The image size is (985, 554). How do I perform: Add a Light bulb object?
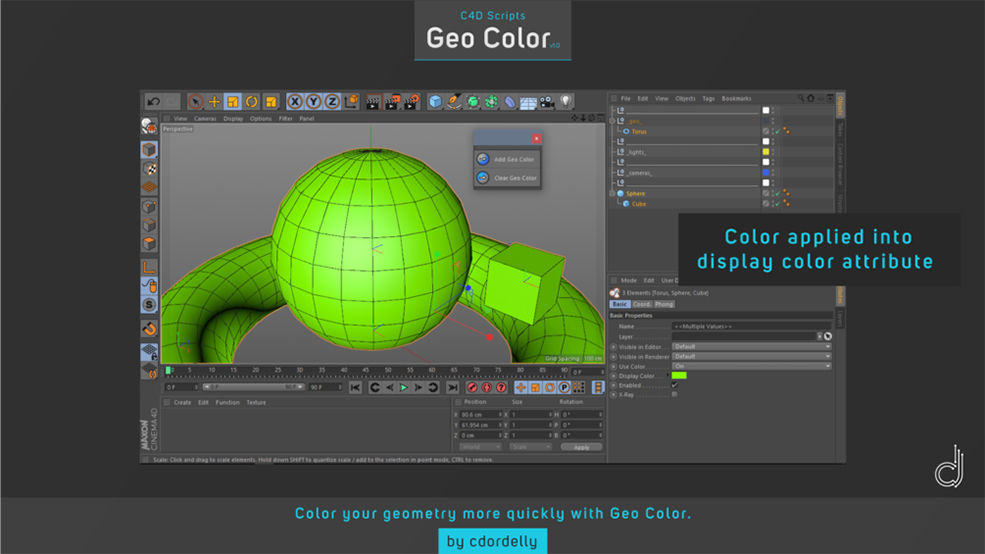coord(566,101)
